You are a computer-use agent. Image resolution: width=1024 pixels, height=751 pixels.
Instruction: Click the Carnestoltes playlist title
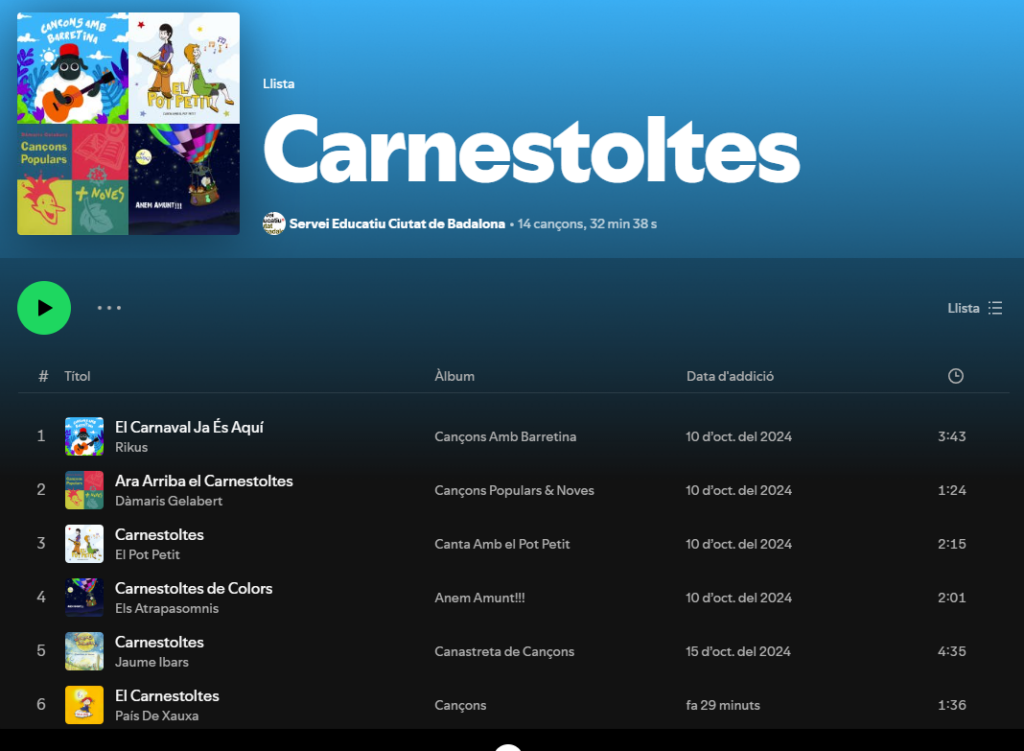click(530, 150)
